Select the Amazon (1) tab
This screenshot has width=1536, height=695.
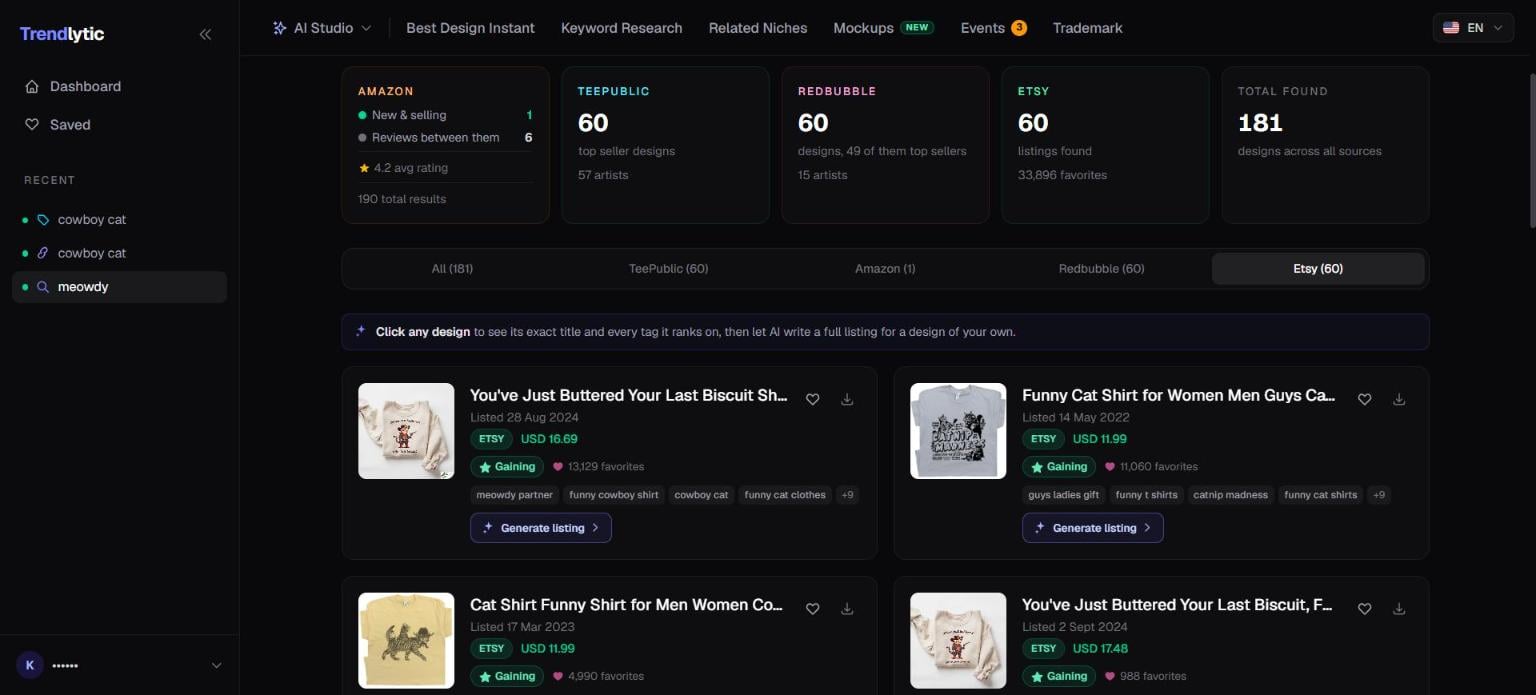(885, 269)
